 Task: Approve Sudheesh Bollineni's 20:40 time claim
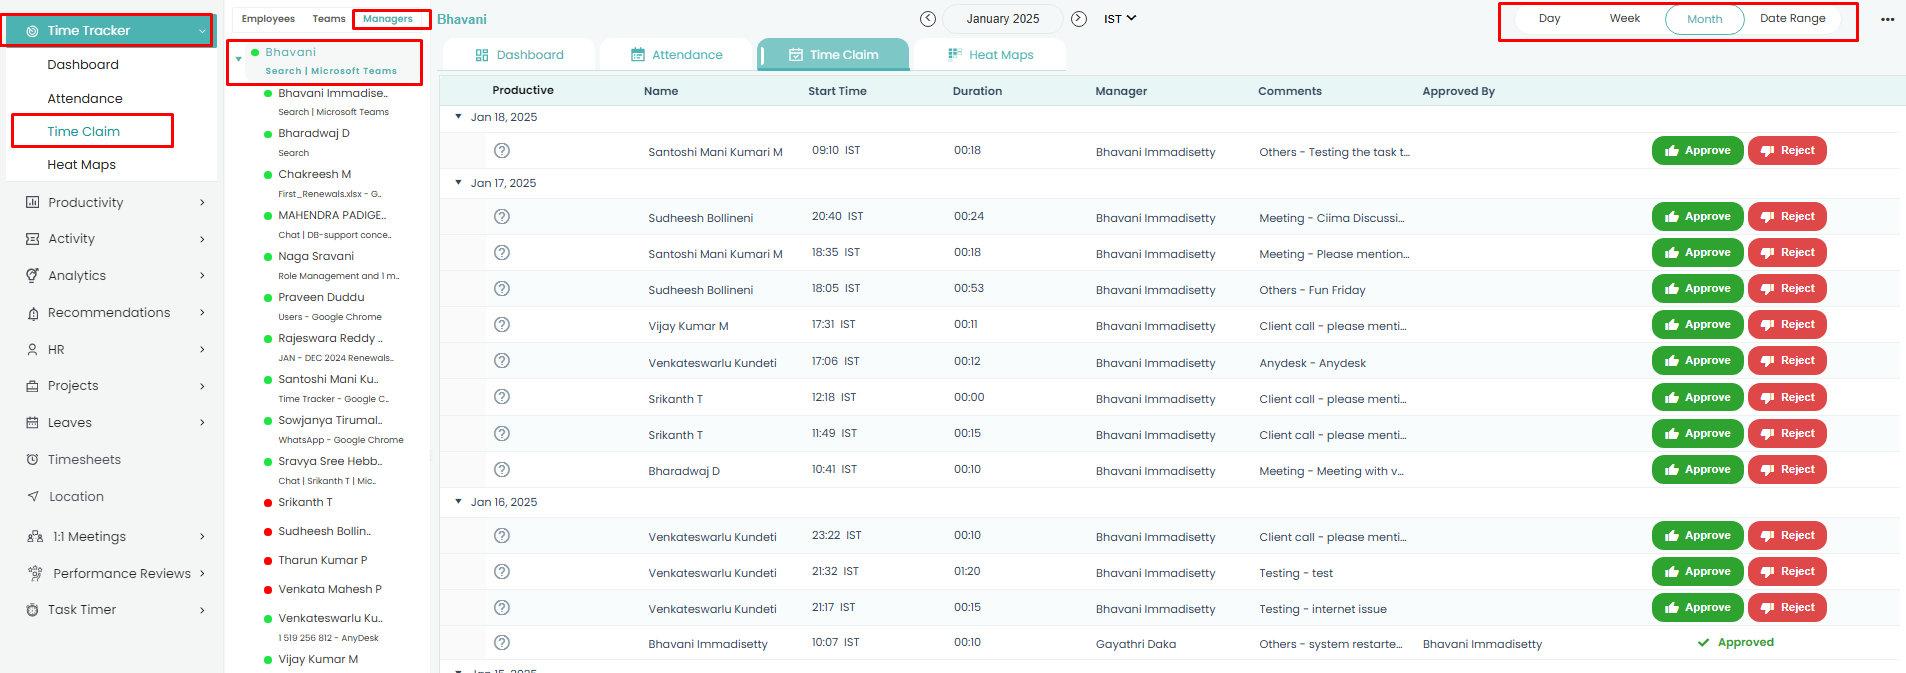point(1697,217)
